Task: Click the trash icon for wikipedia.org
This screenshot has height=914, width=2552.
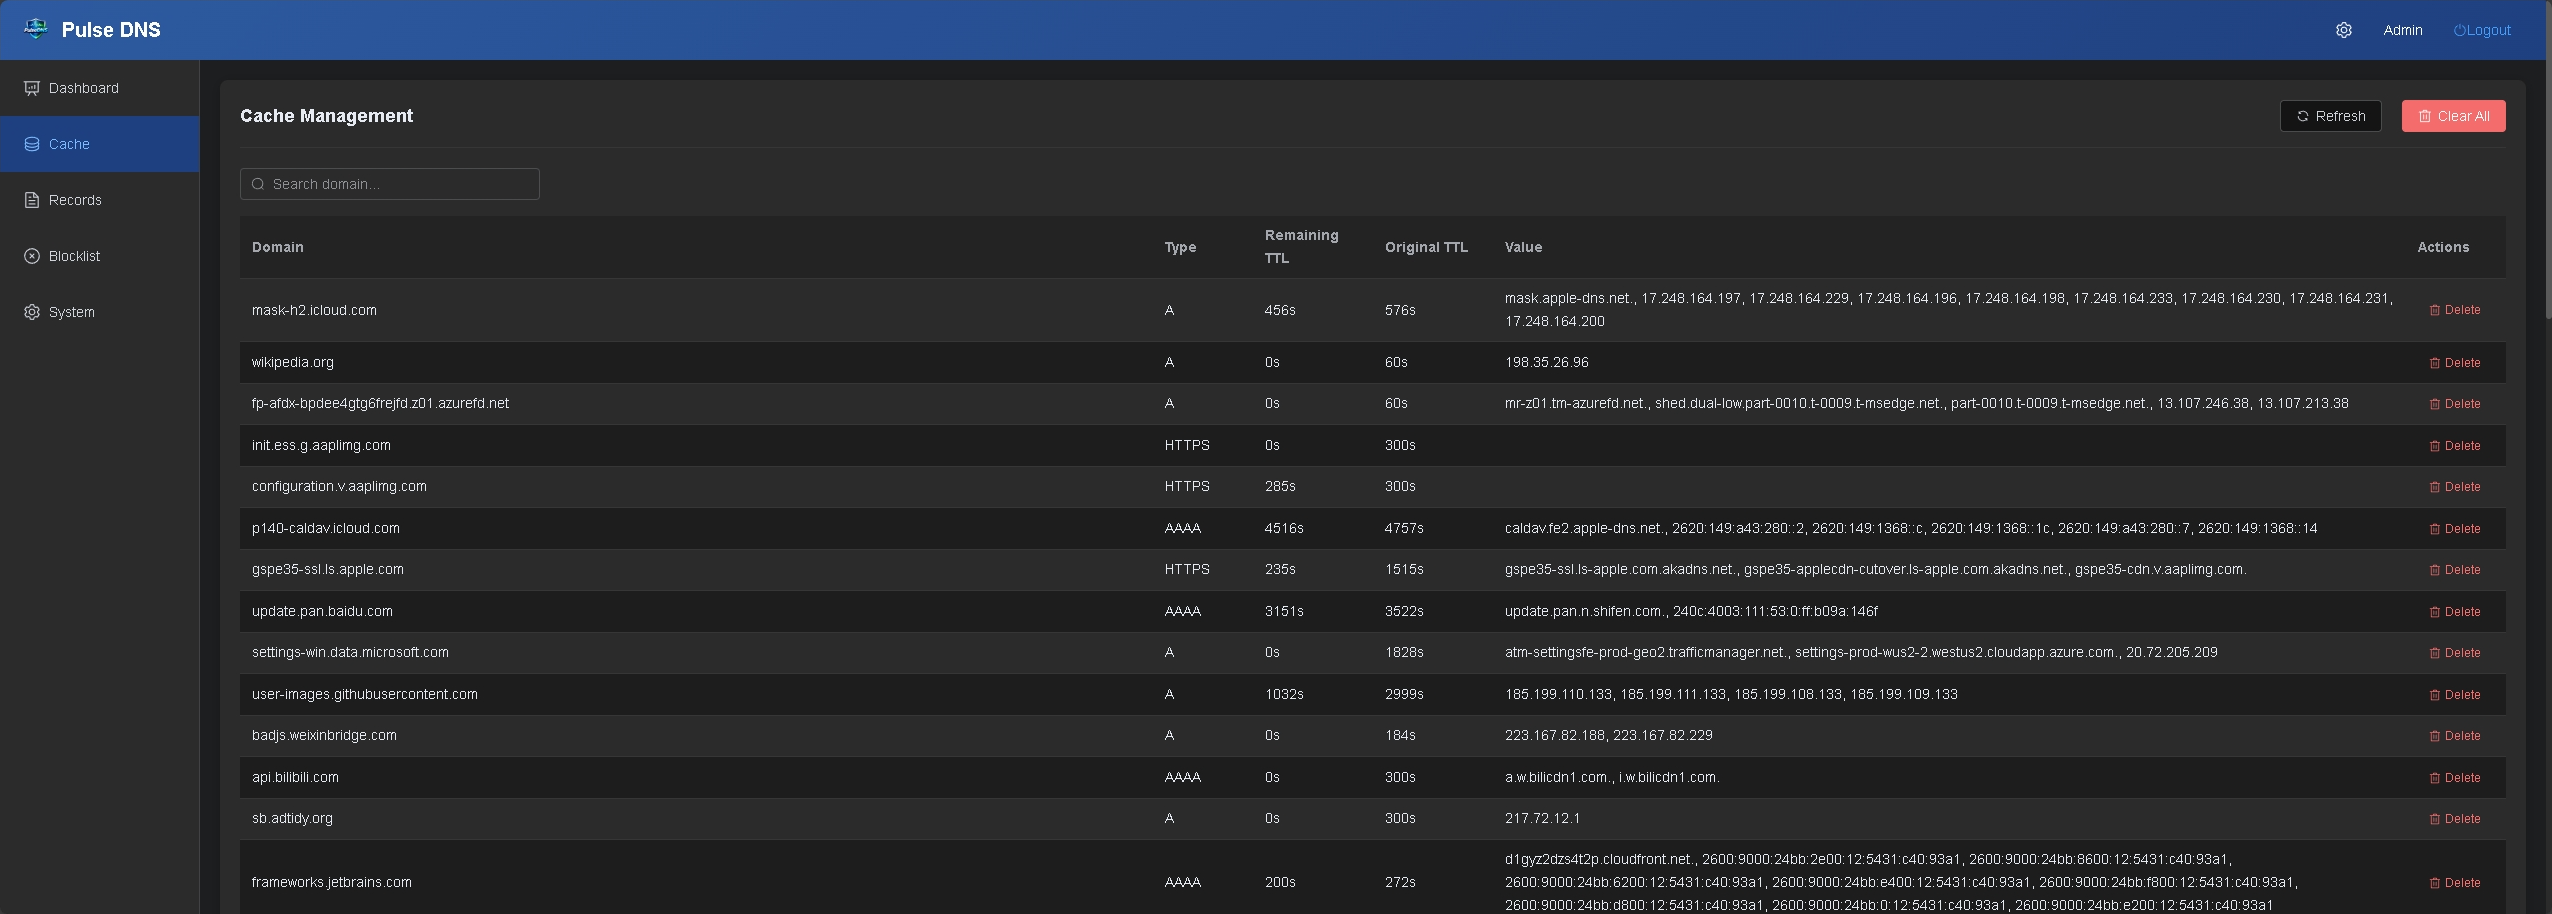Action: 2436,362
